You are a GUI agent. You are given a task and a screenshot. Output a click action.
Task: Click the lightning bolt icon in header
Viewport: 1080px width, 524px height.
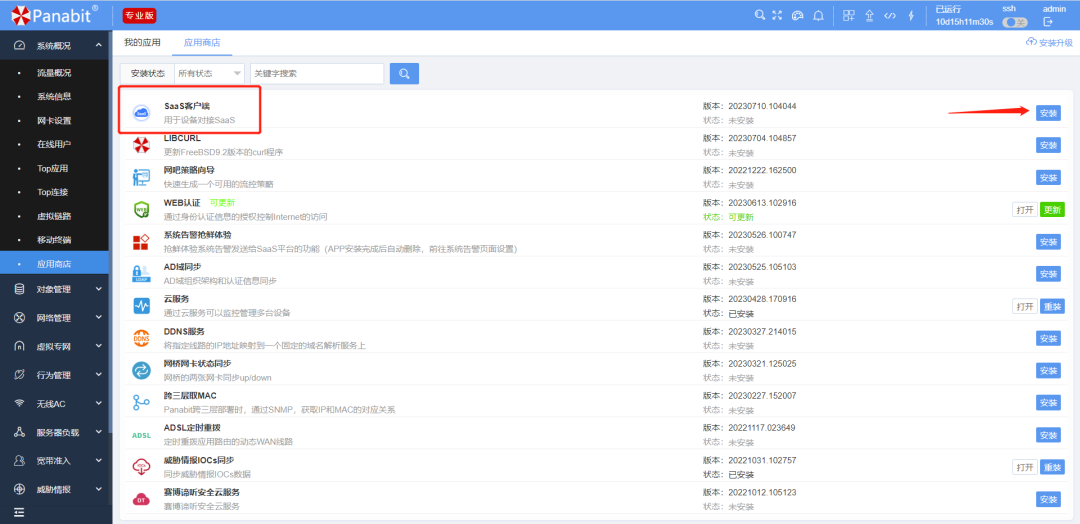[x=910, y=15]
